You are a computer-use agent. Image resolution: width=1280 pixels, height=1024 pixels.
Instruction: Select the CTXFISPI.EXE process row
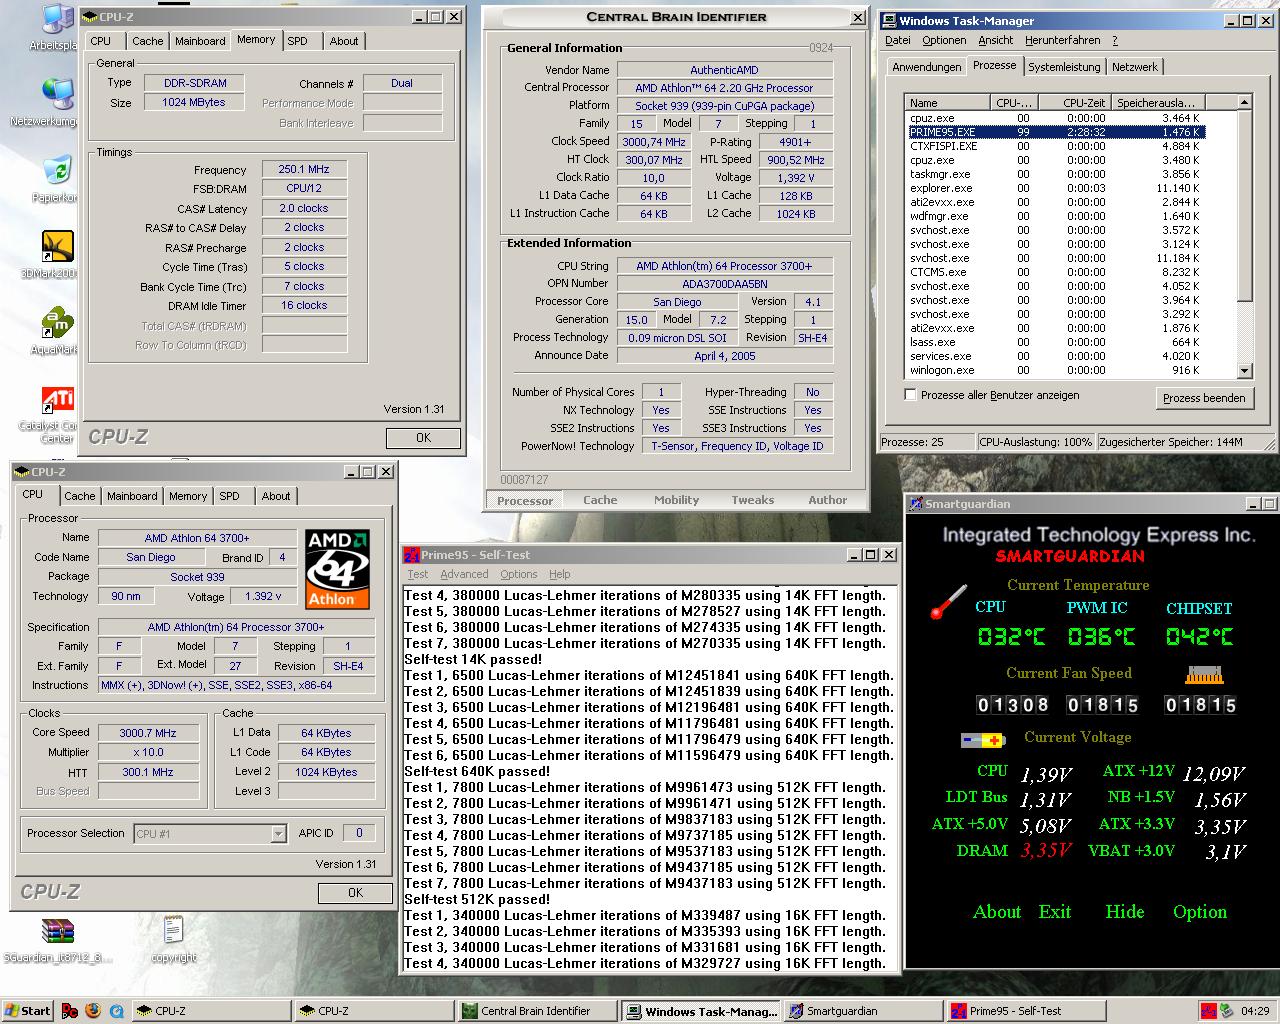pos(1055,146)
